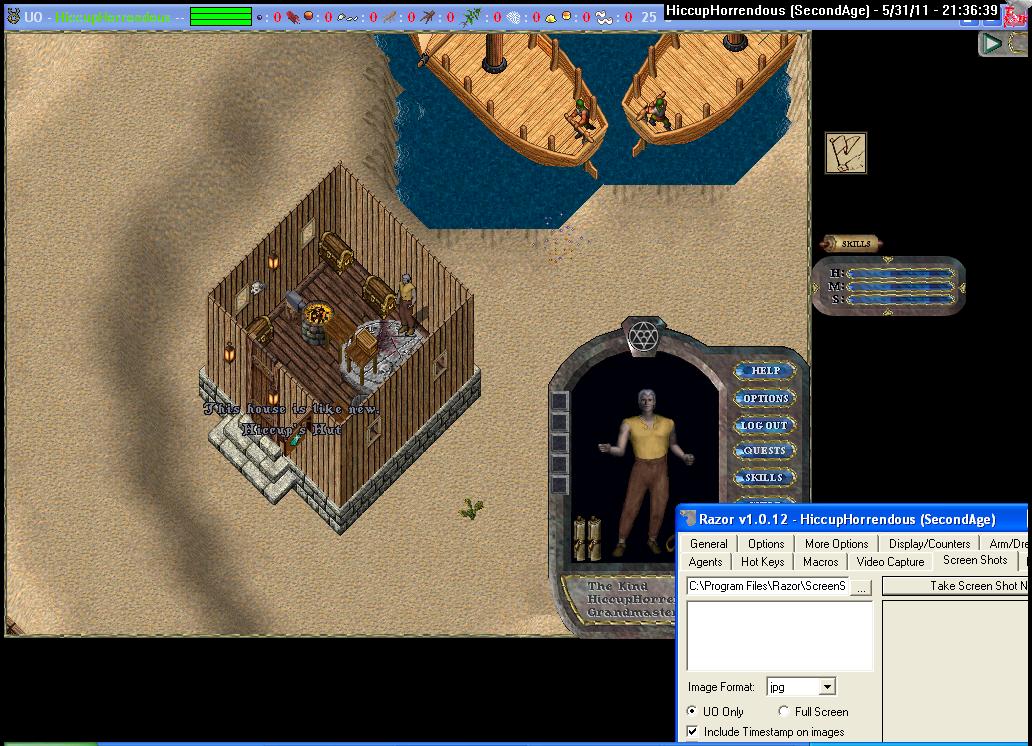Select the UO Only radio option
1032x746 pixels.
click(x=694, y=711)
